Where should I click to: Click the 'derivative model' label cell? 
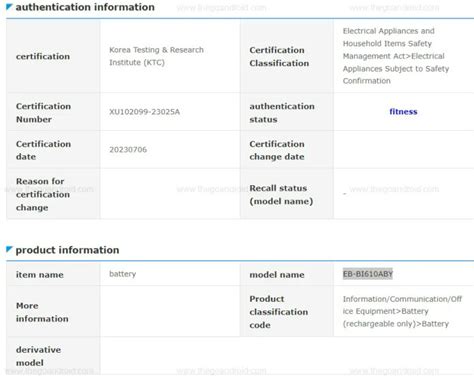[x=53, y=356]
